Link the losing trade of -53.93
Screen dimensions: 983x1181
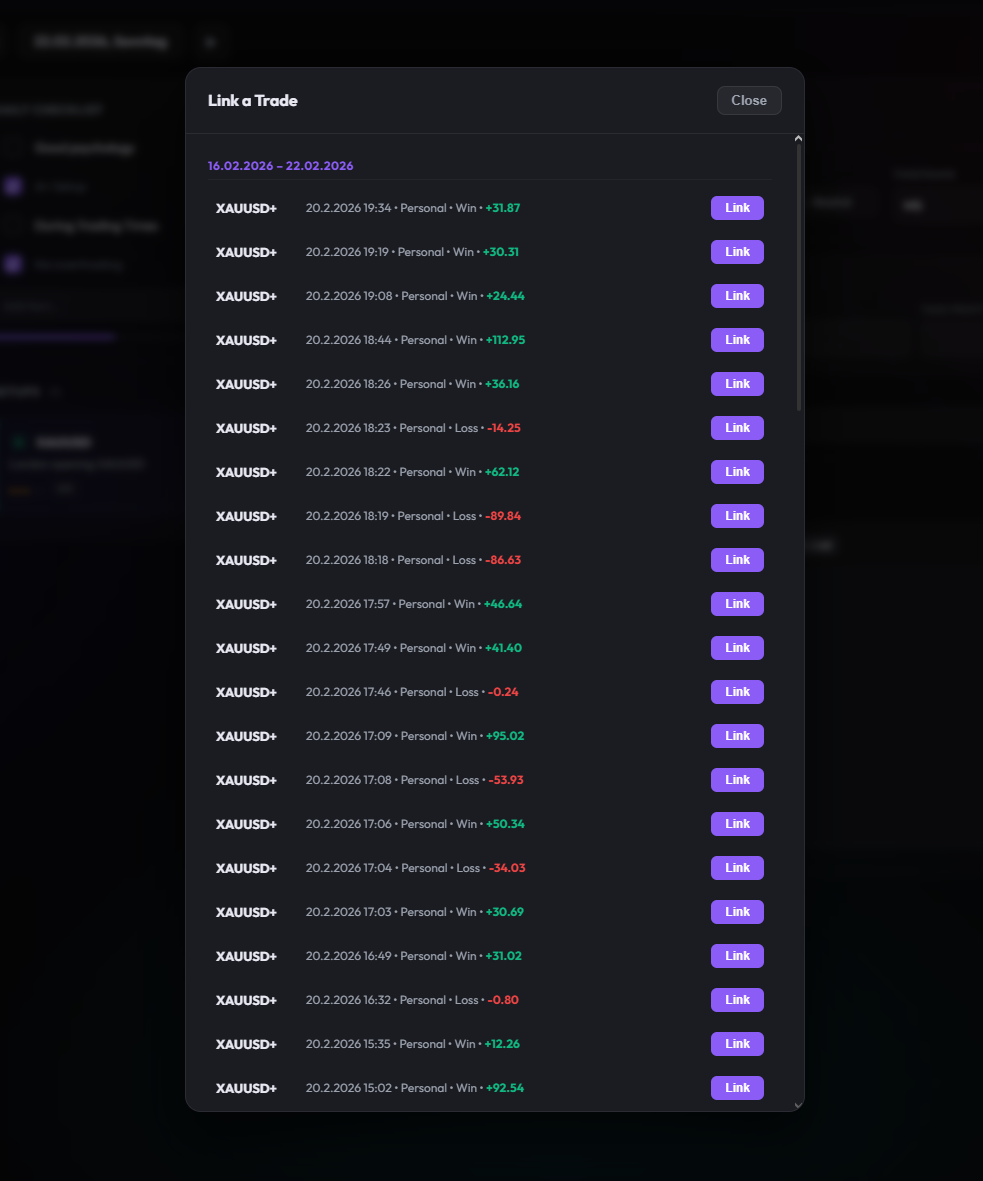click(737, 779)
